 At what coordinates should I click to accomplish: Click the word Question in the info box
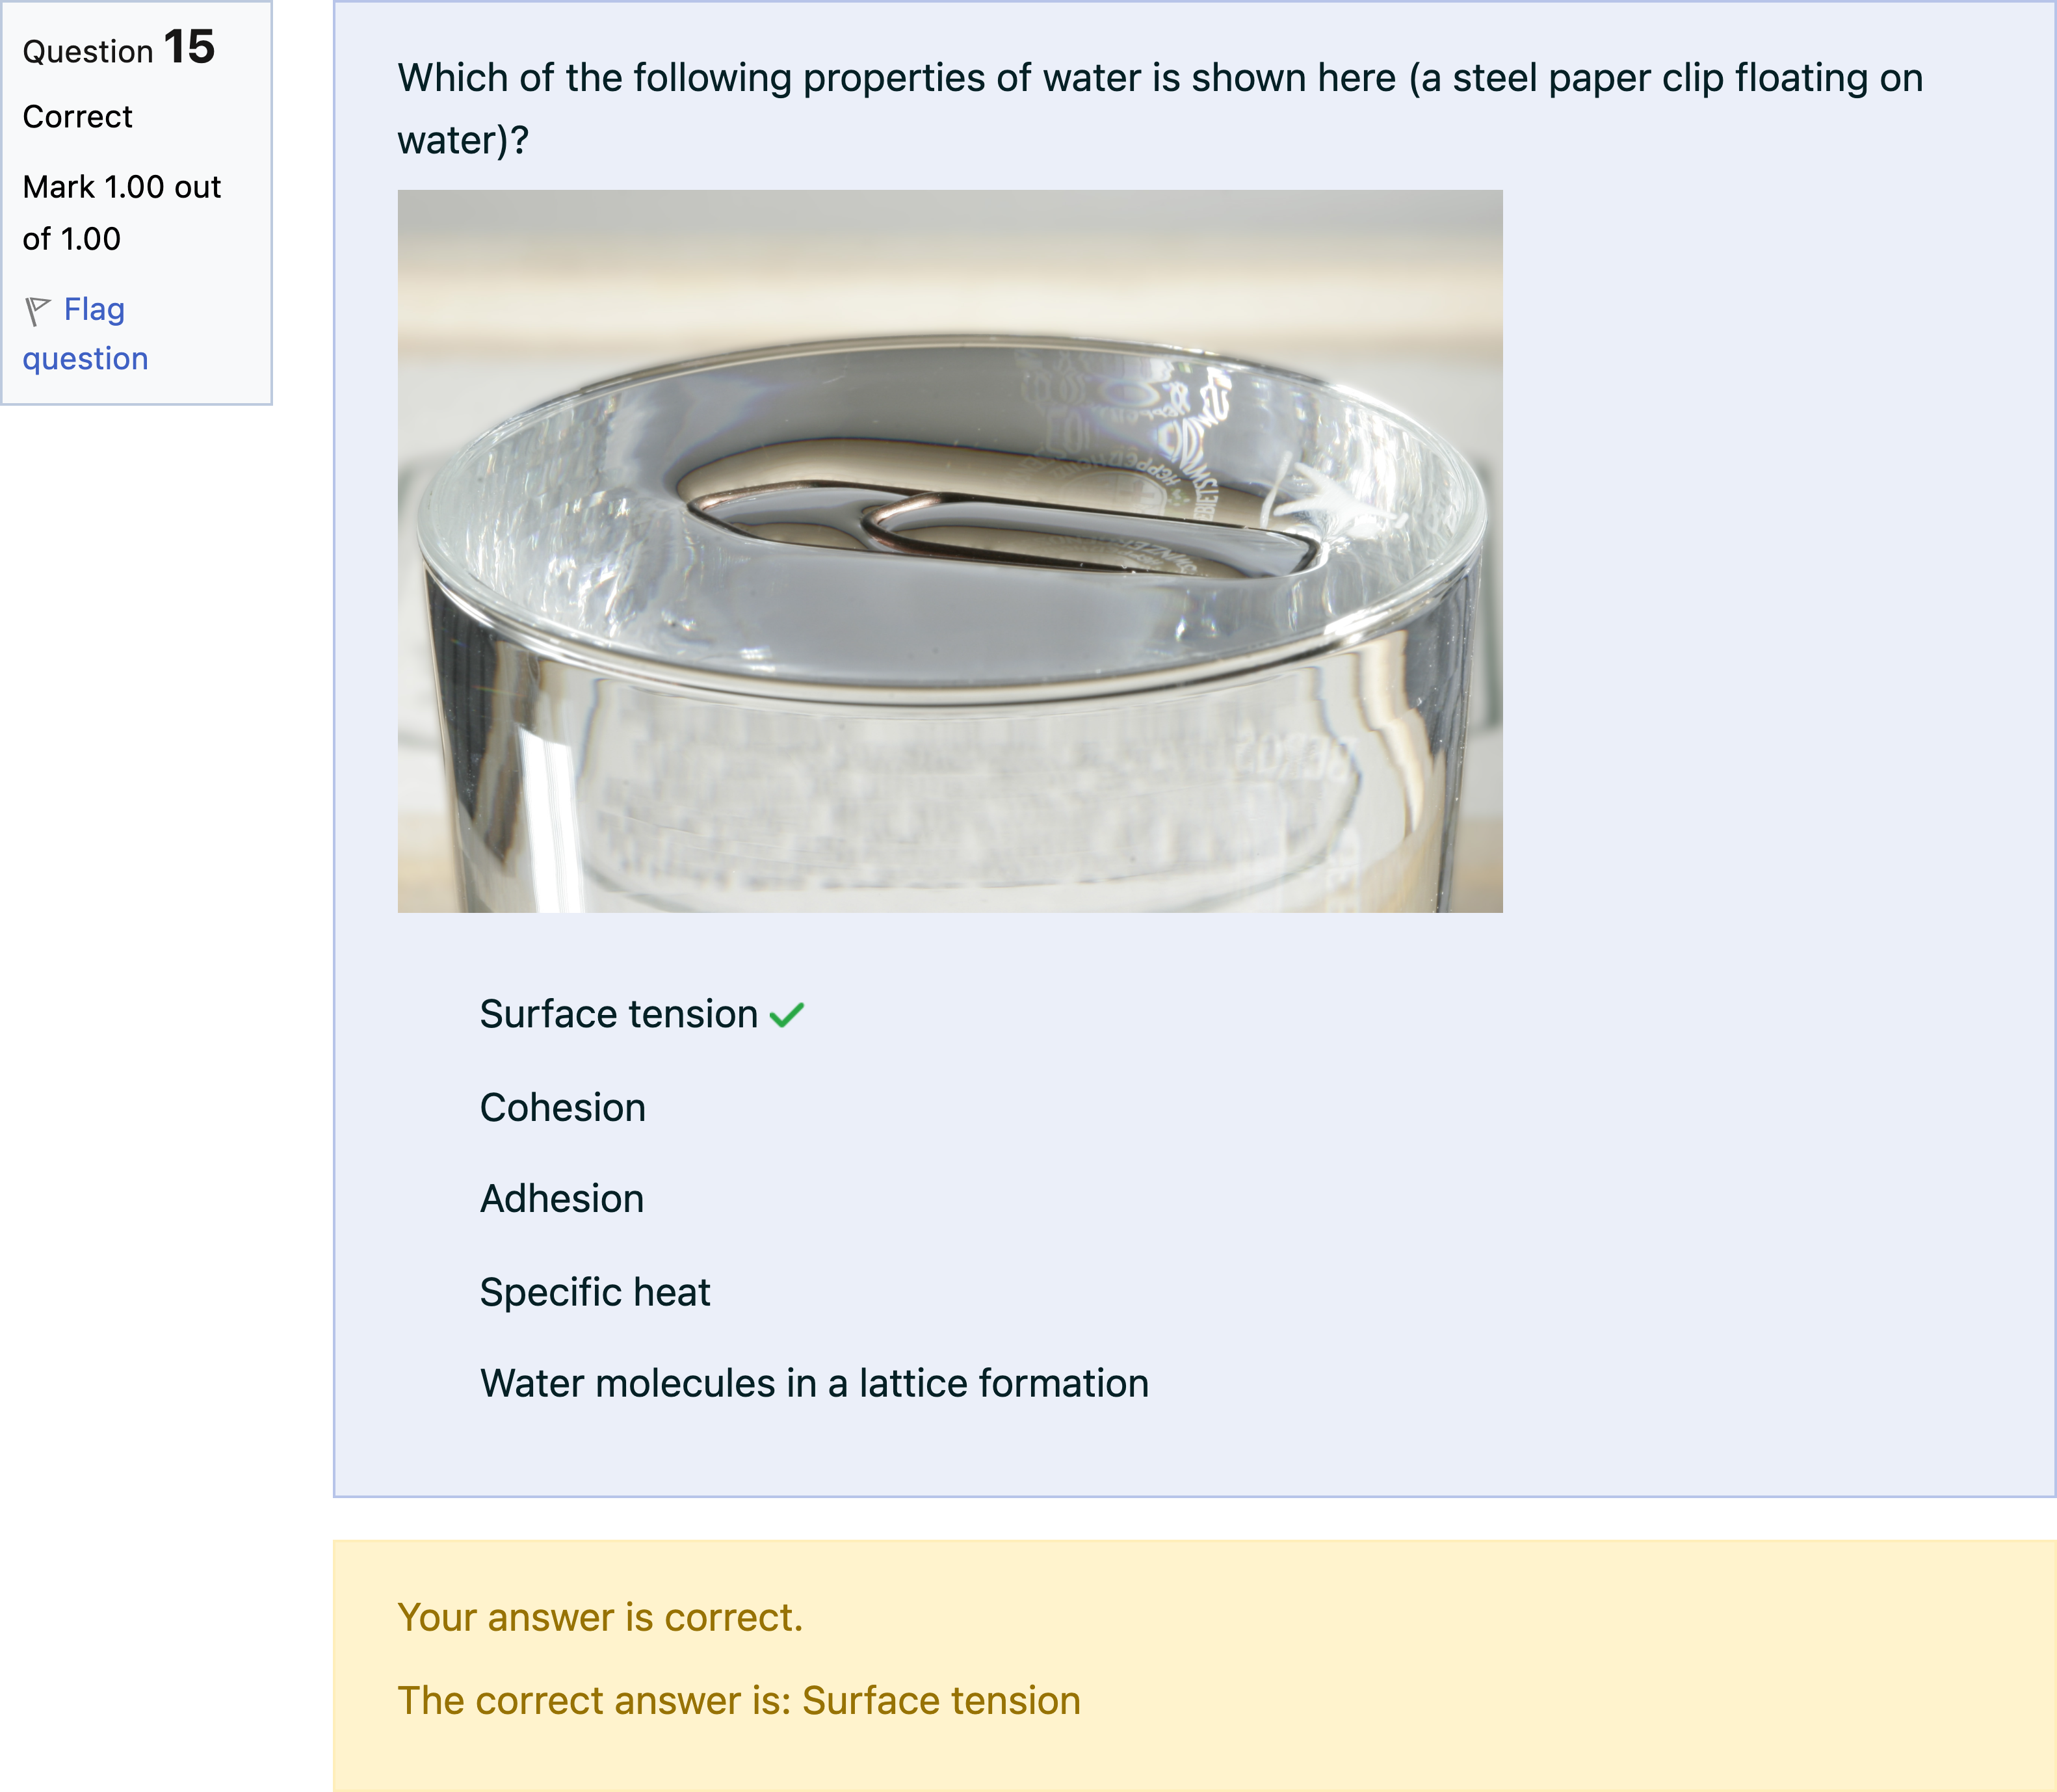(88, 52)
